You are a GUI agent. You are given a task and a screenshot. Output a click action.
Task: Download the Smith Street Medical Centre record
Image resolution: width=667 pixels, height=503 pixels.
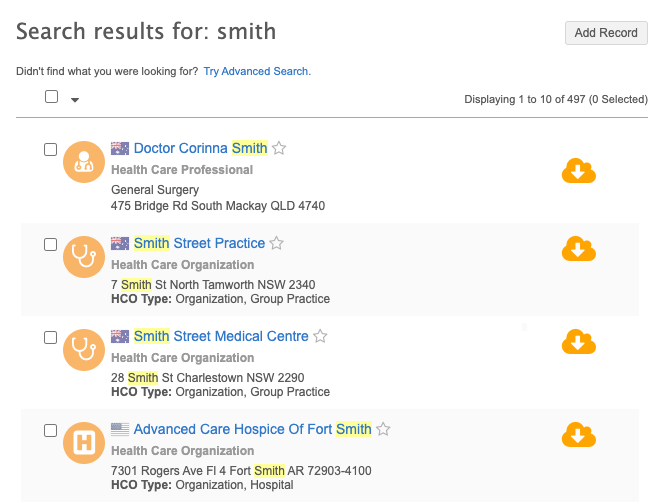point(578,342)
